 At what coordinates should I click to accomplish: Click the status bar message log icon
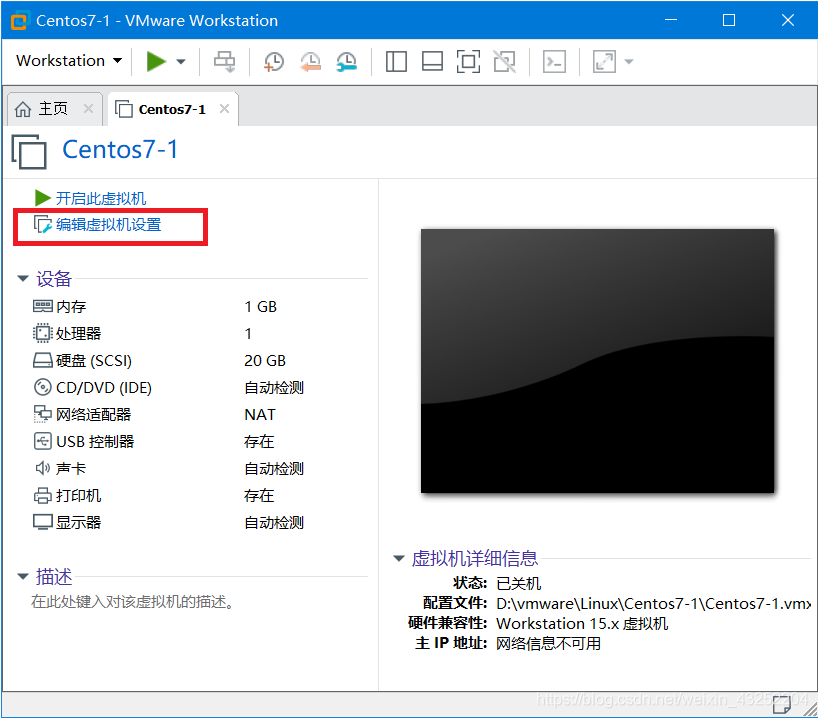(x=782, y=705)
